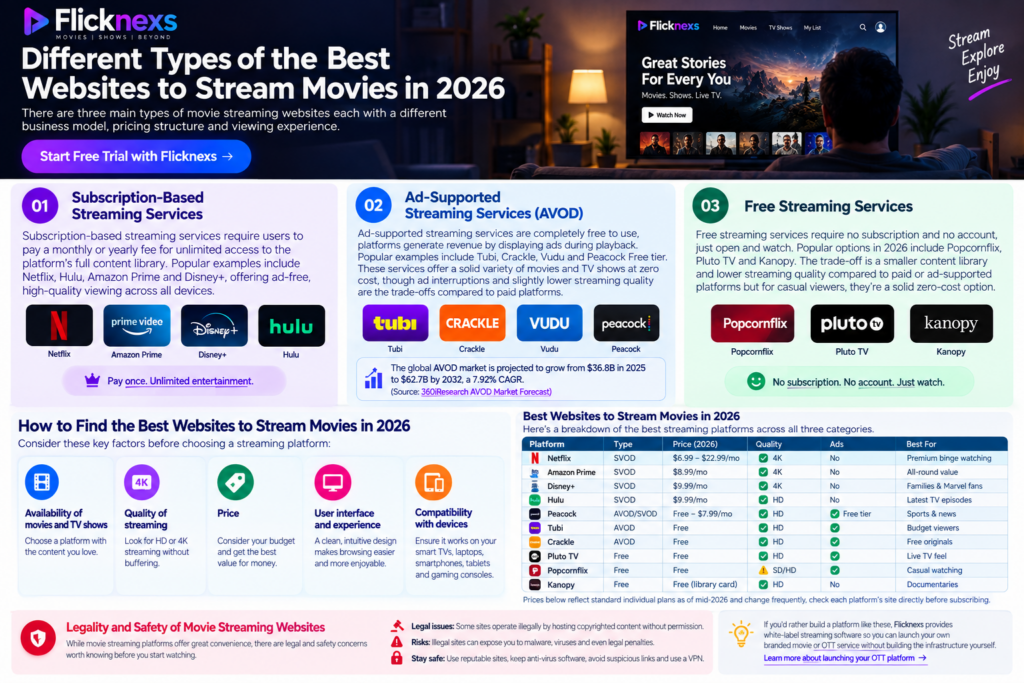This screenshot has width=1024, height=683.
Task: Open Home in the TV screen navigation
Action: [x=720, y=27]
